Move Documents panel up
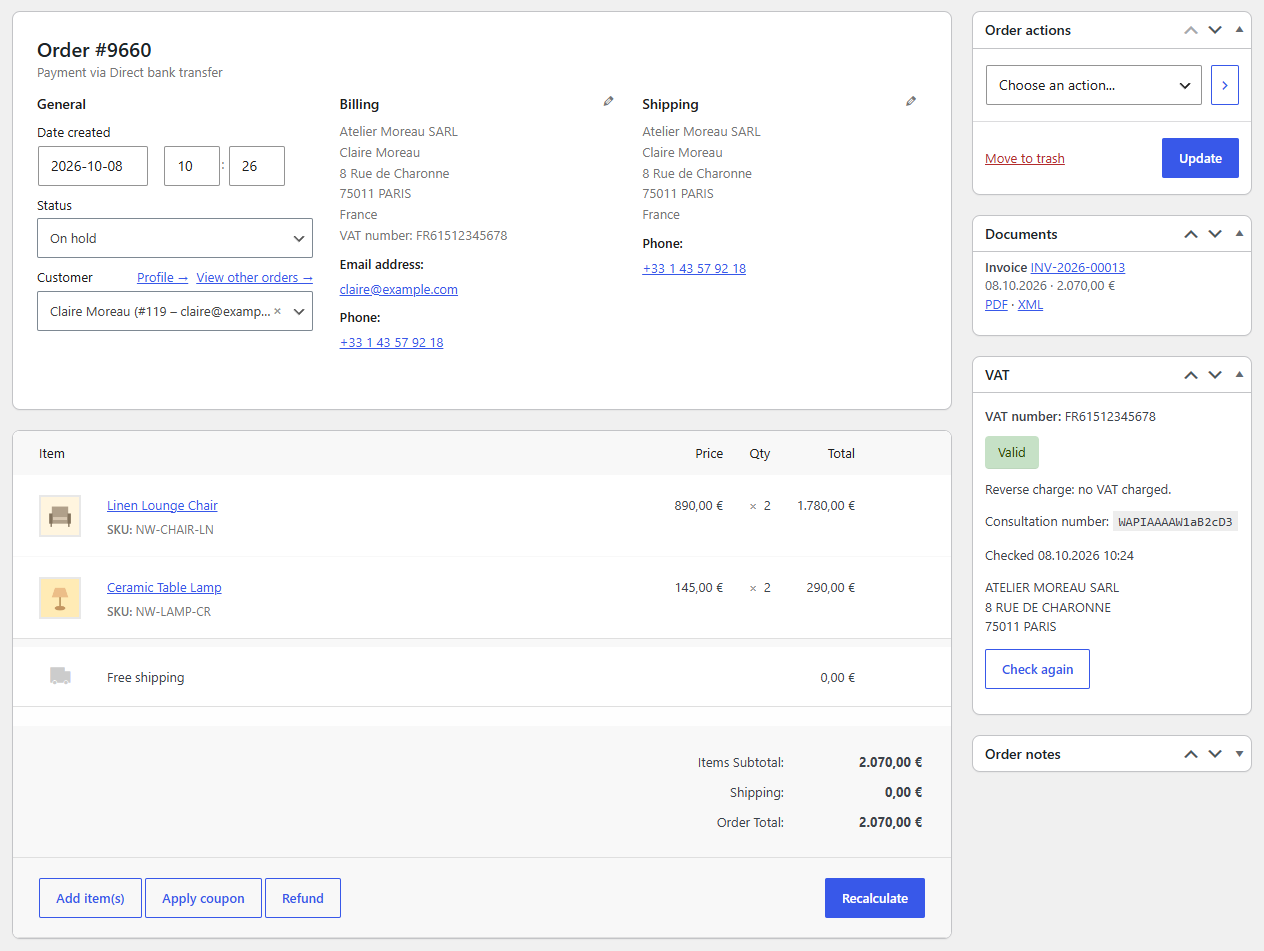 point(1190,234)
